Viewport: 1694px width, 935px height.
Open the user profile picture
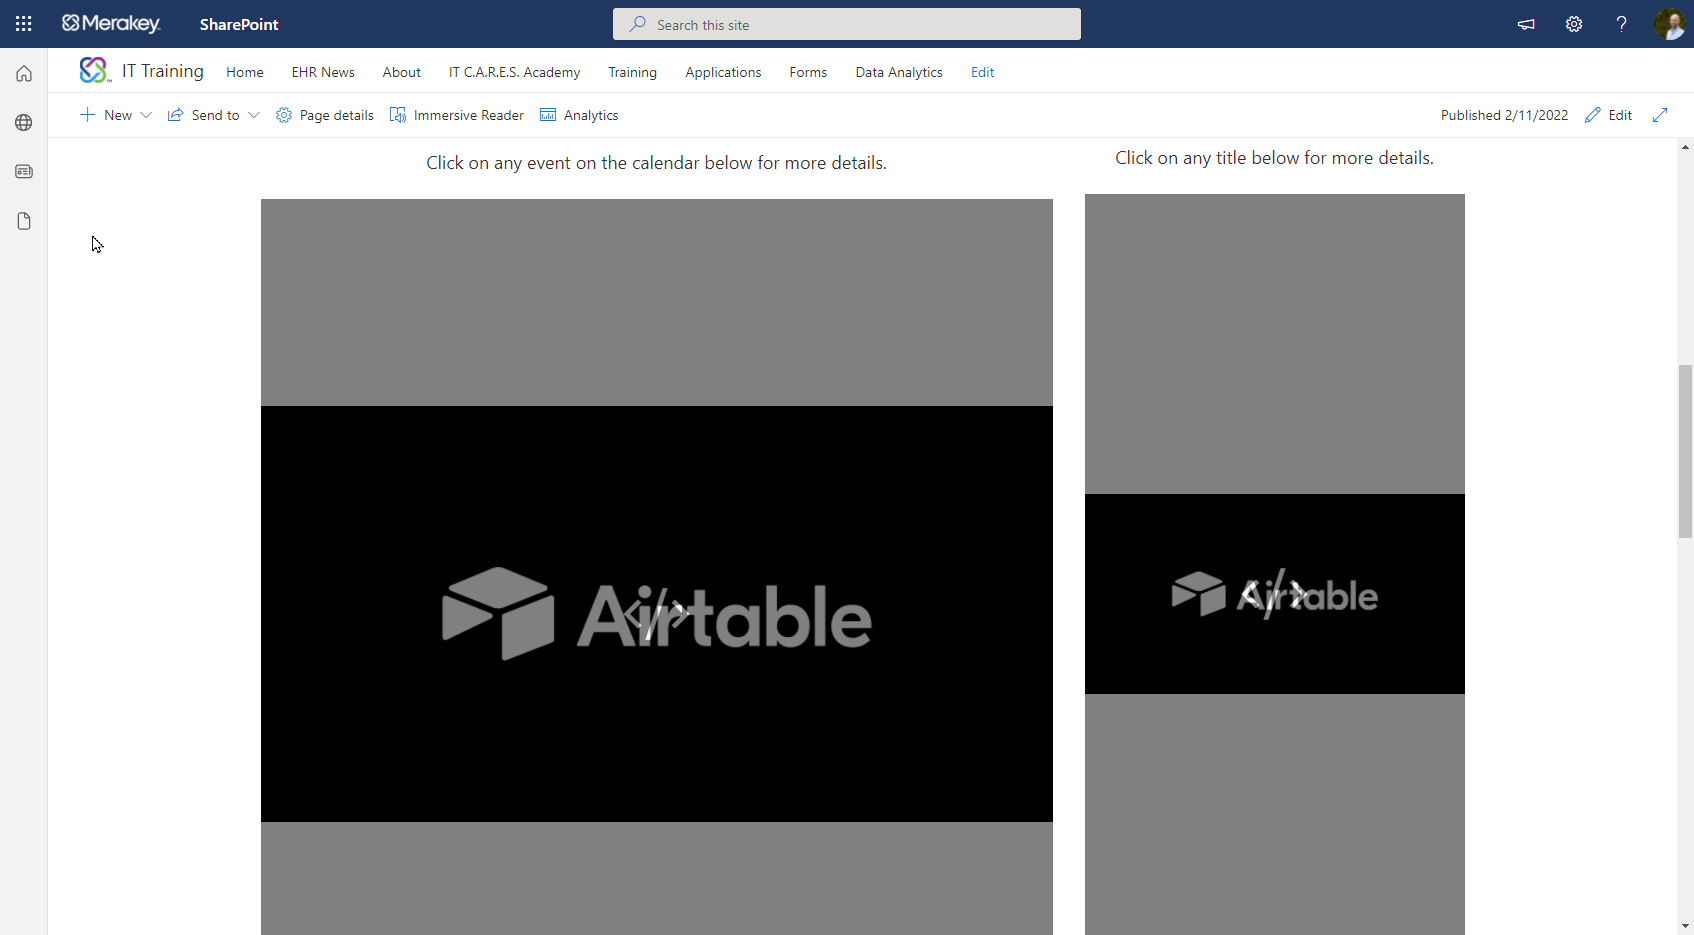click(x=1669, y=24)
